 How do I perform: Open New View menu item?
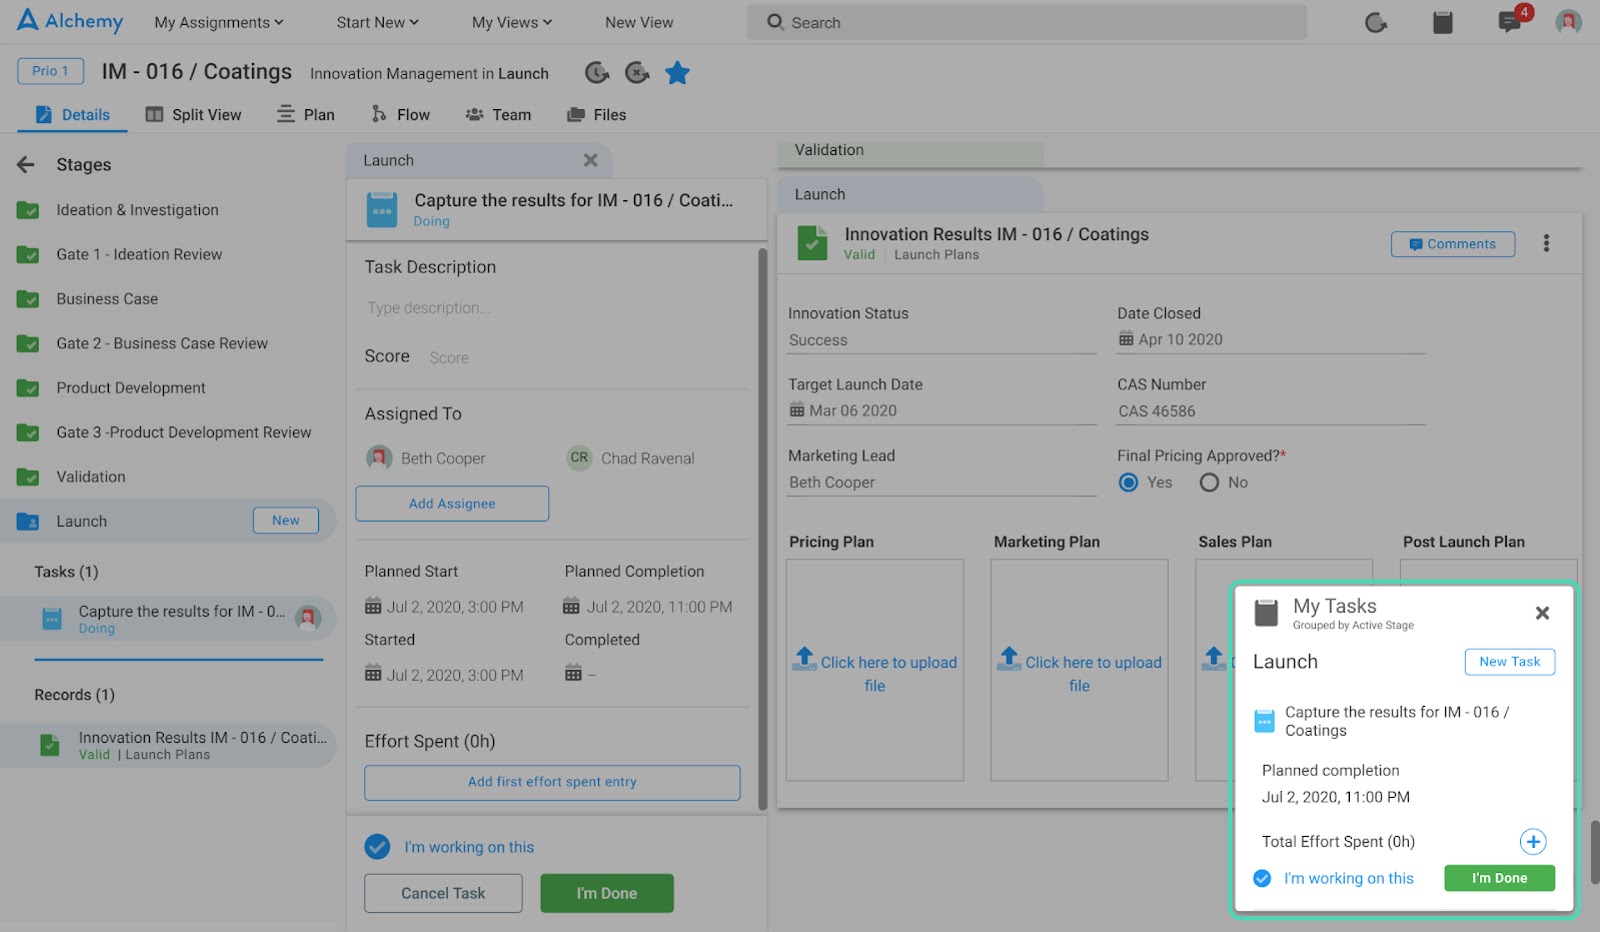click(x=639, y=22)
